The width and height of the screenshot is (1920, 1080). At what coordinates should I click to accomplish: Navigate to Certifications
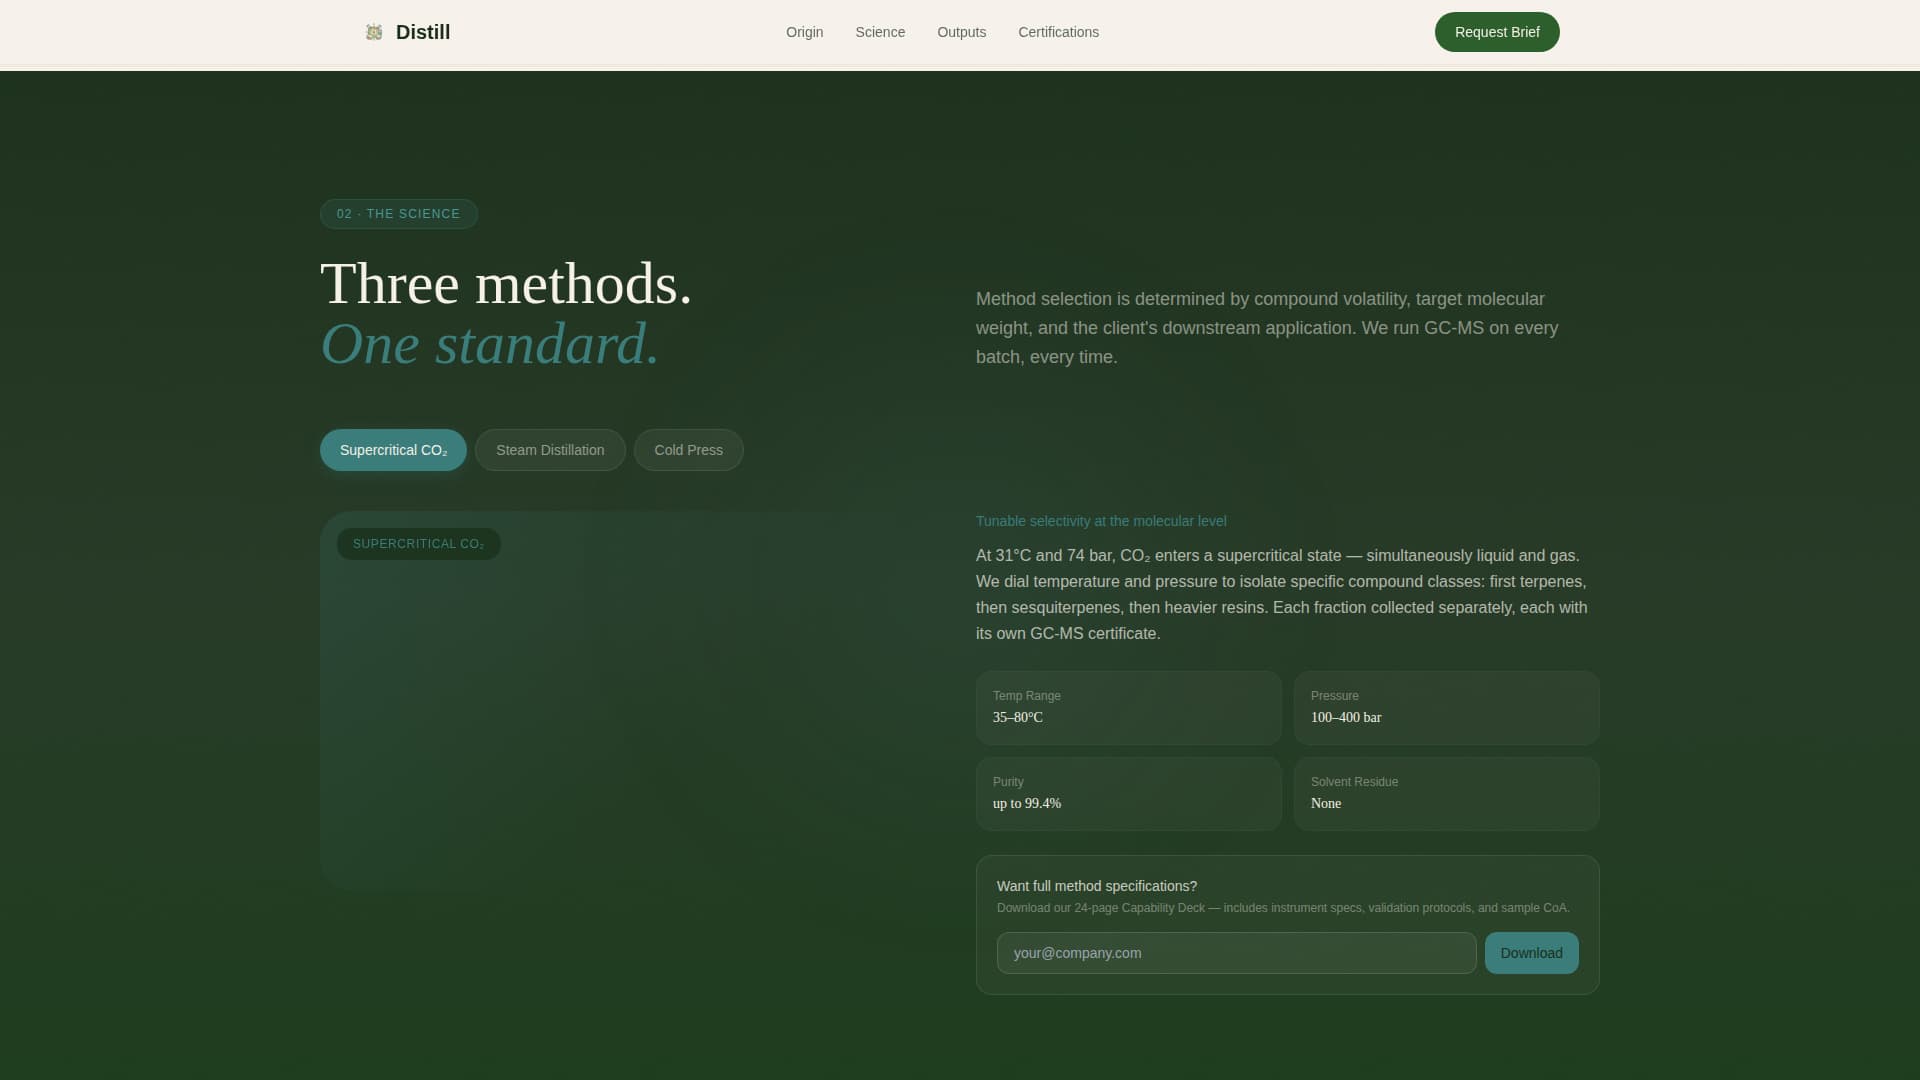(1058, 32)
